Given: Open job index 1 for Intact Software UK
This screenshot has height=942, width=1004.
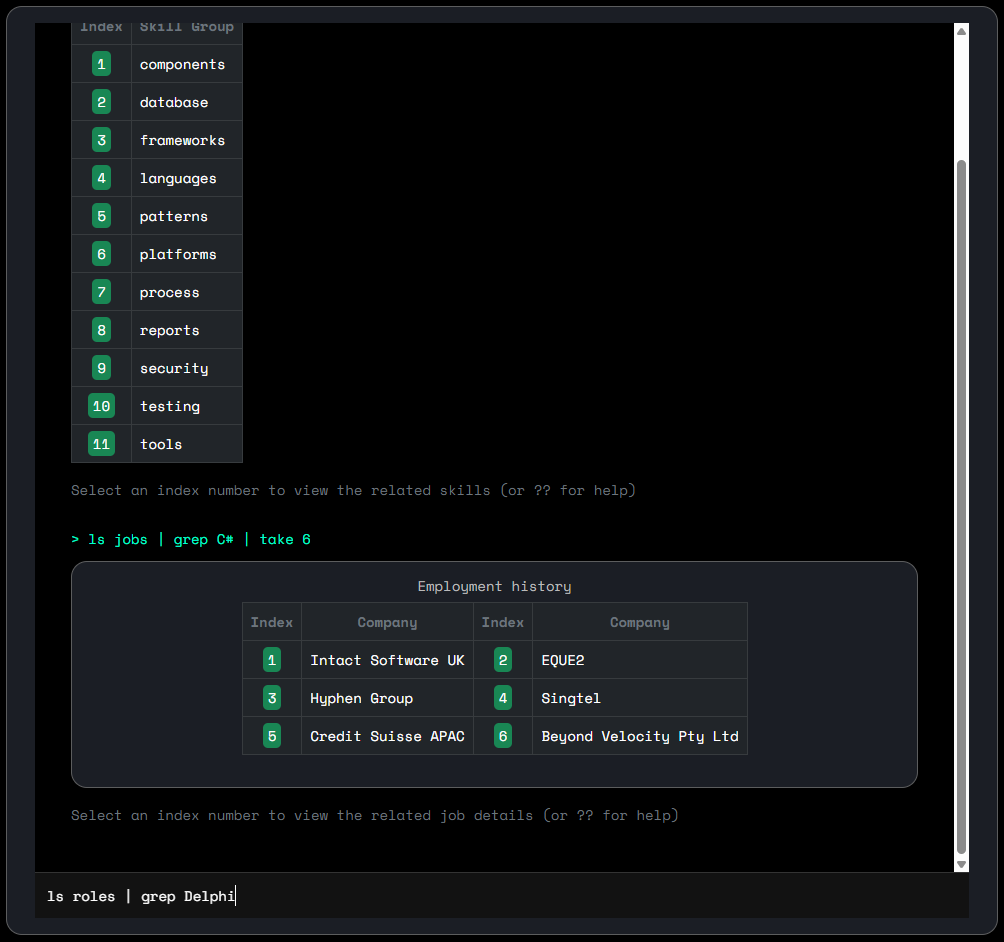Looking at the screenshot, I should pos(272,660).
